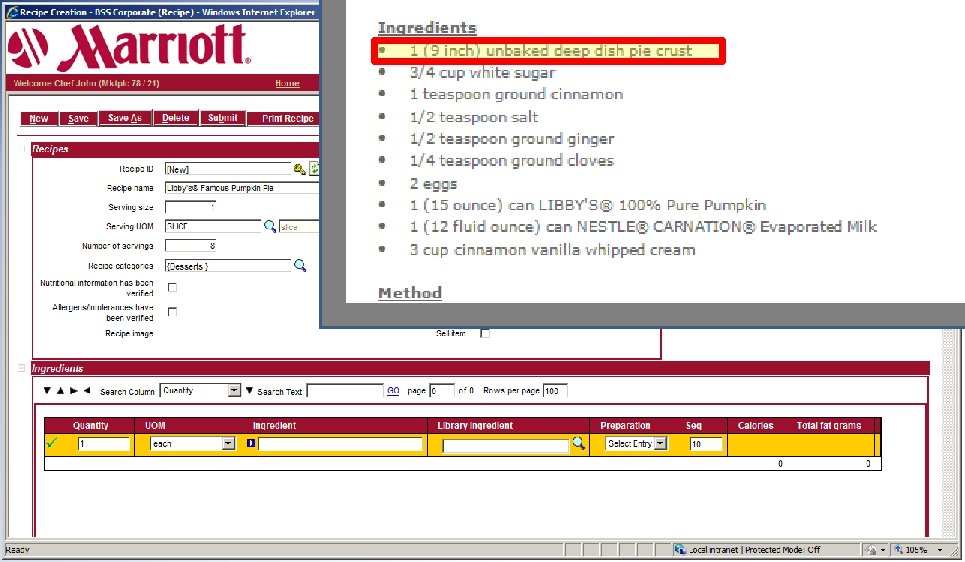The height and width of the screenshot is (562, 965).
Task: Click the Save menu button
Action: (78, 118)
